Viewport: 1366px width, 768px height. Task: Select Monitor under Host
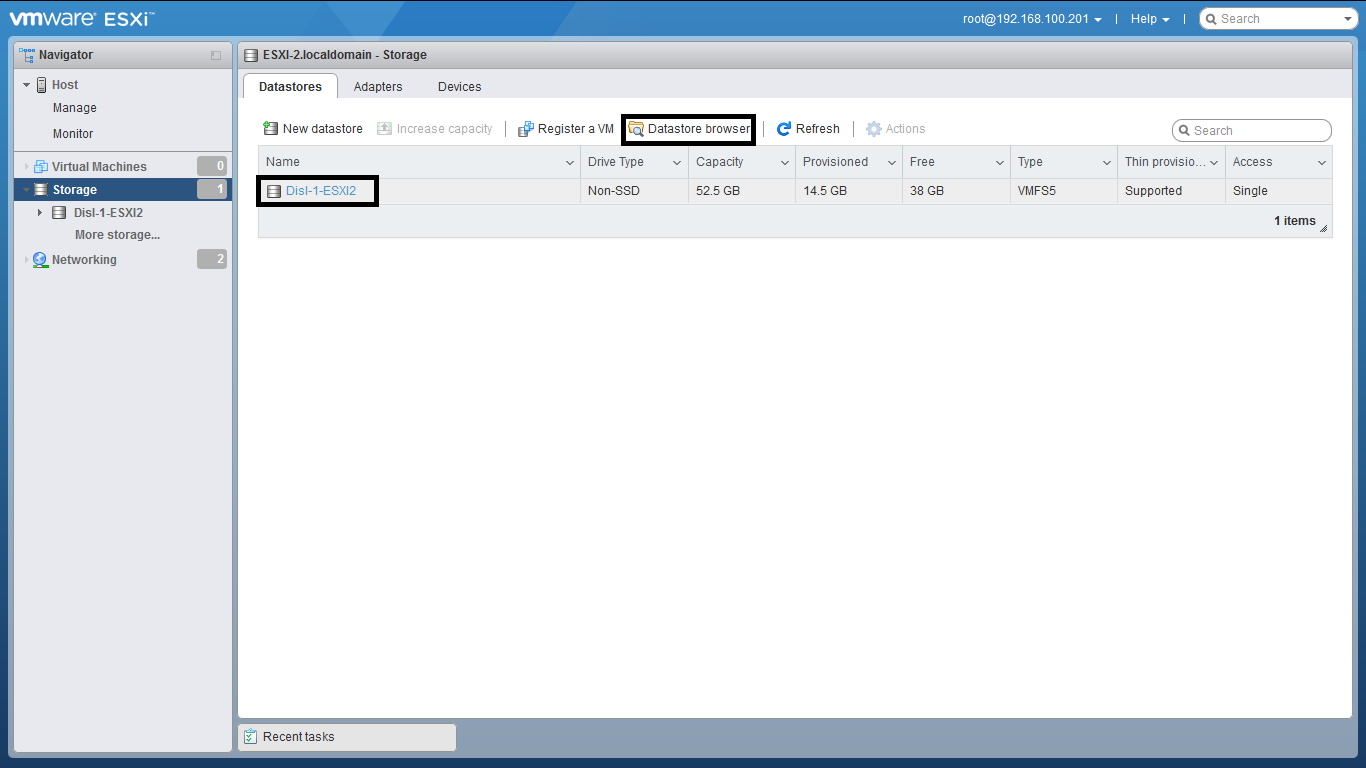point(73,134)
